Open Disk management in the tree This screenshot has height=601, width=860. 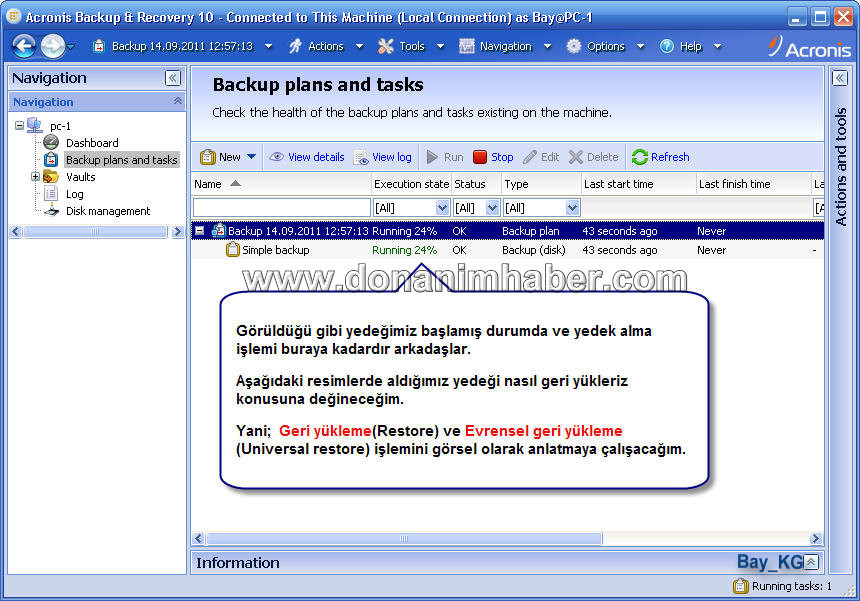[108, 211]
